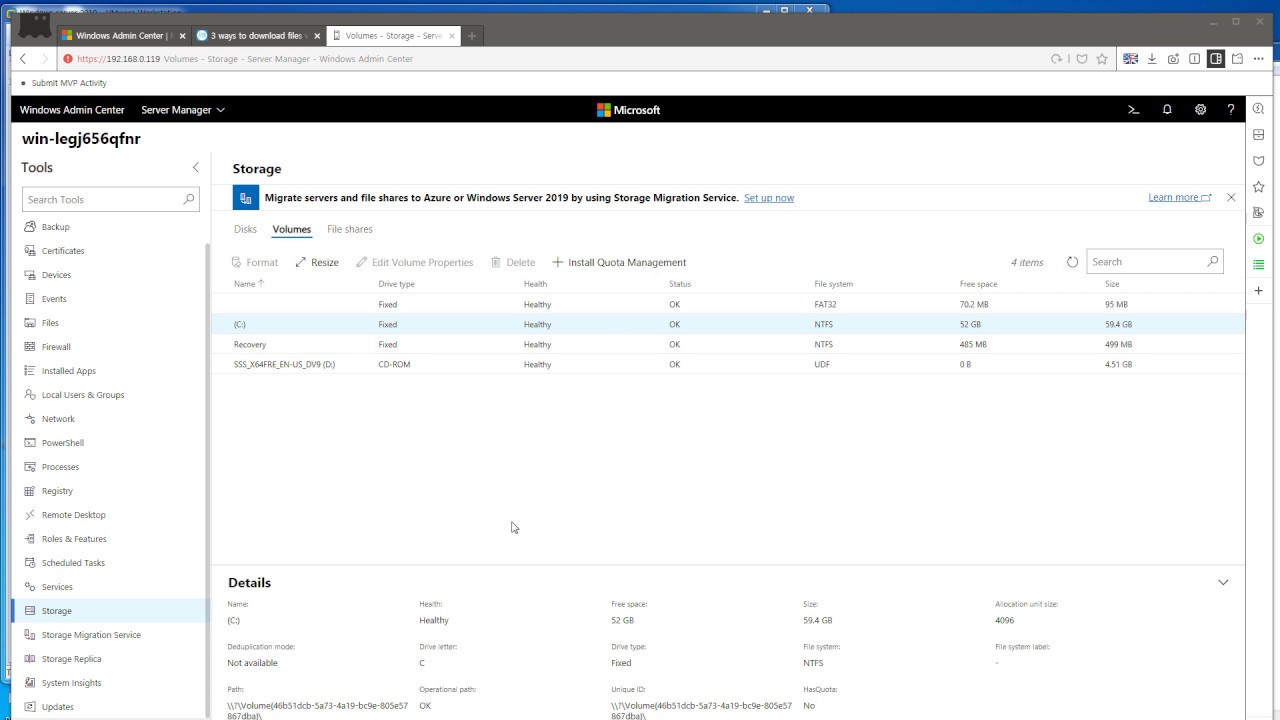Viewport: 1280px width, 720px height.
Task: Collapse the Tools sidebar
Action: coord(195,168)
